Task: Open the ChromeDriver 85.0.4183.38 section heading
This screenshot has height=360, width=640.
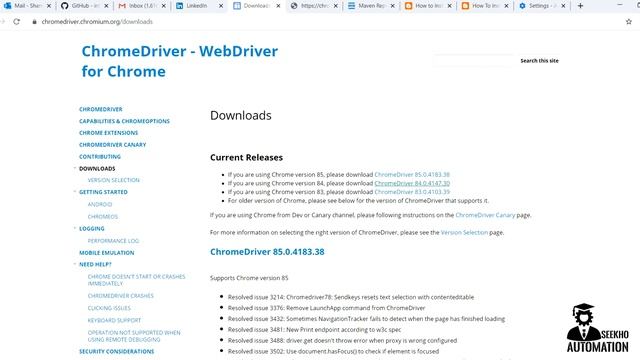Action: [x=267, y=252]
